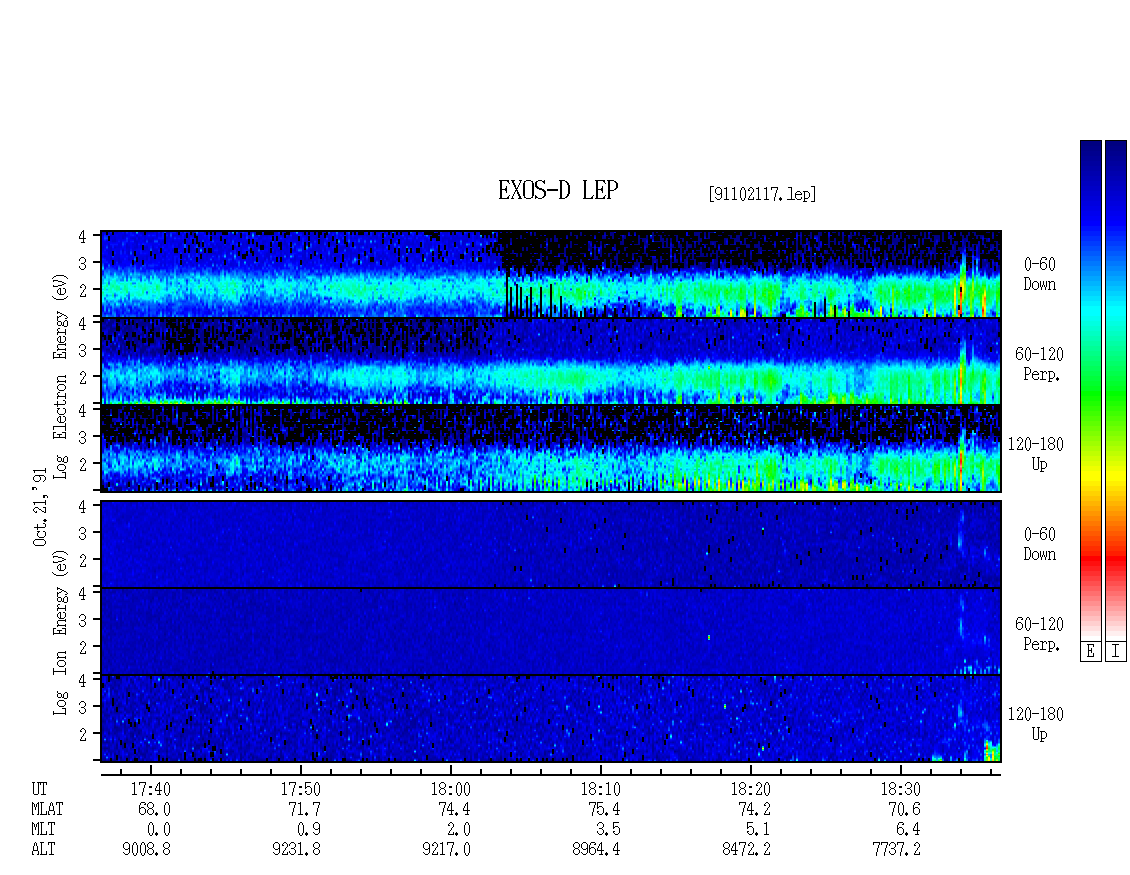Image resolution: width=1130 pixels, height=875 pixels.
Task: Click the 18:10 UT time label
Action: tap(600, 789)
